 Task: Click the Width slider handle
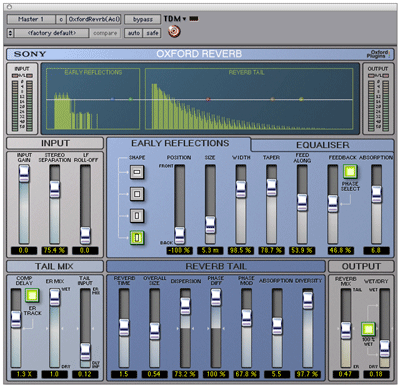click(x=241, y=189)
